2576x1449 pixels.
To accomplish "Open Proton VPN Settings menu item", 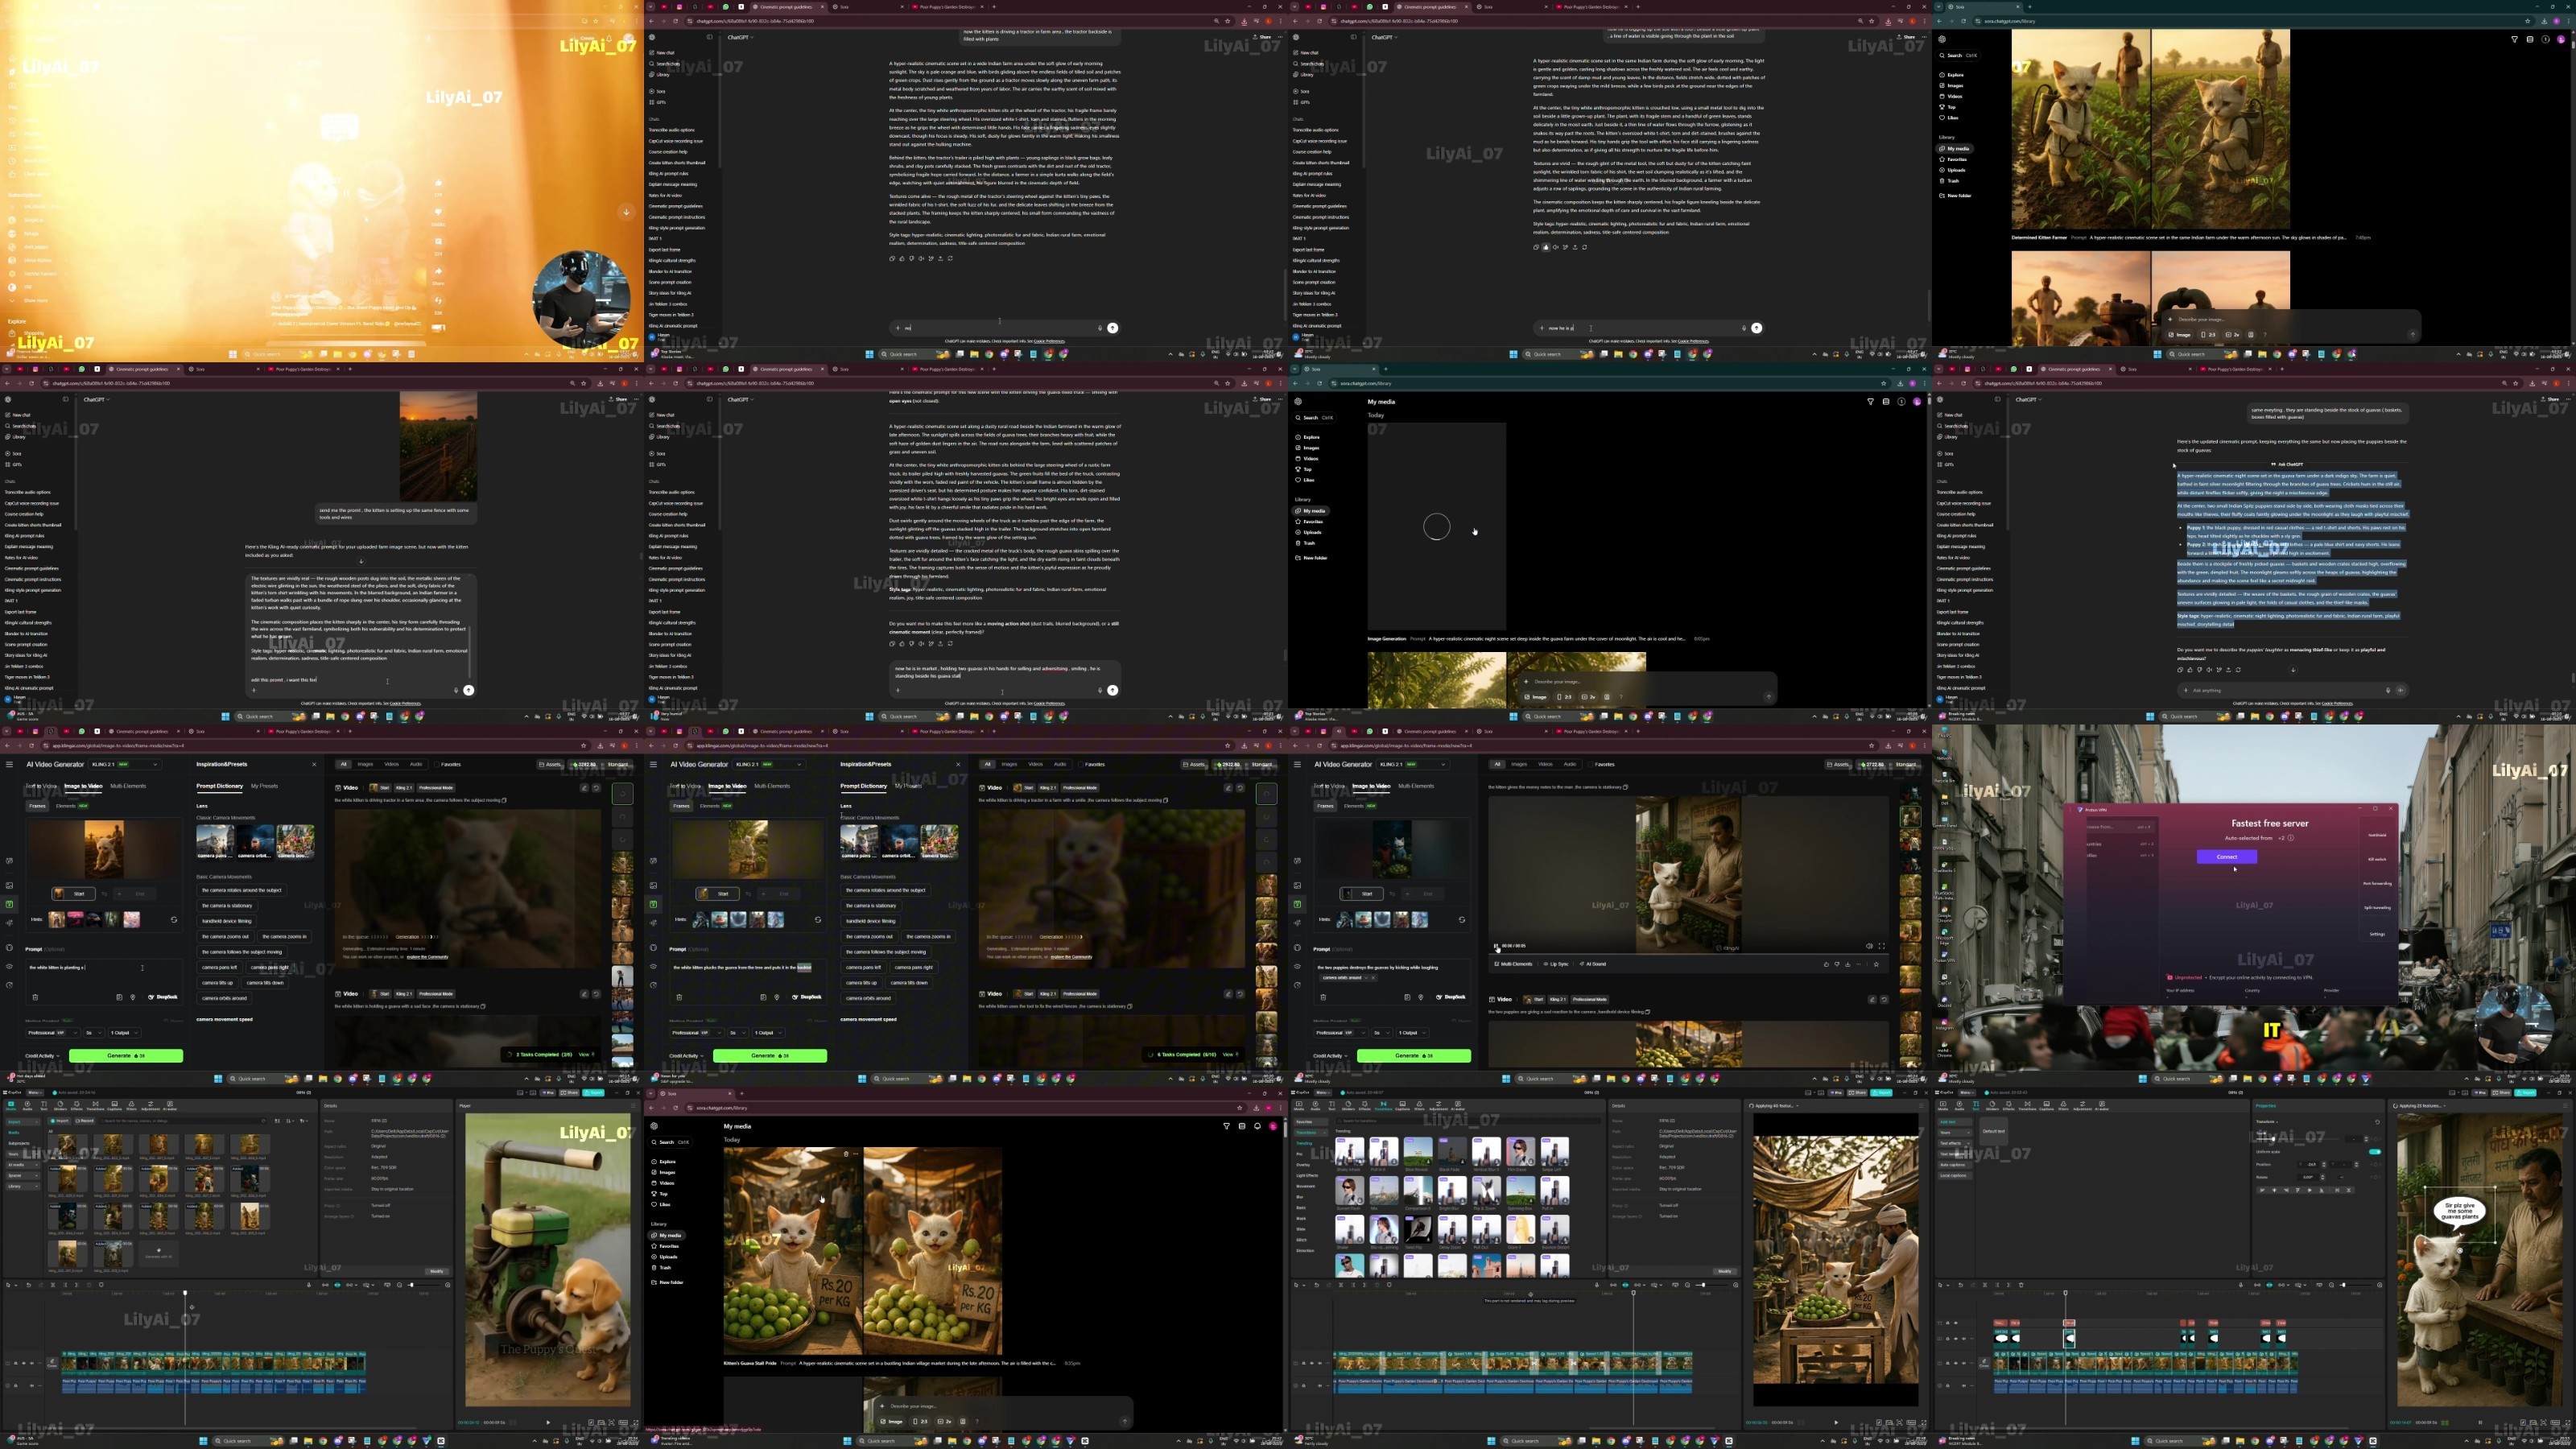I will tap(2377, 934).
